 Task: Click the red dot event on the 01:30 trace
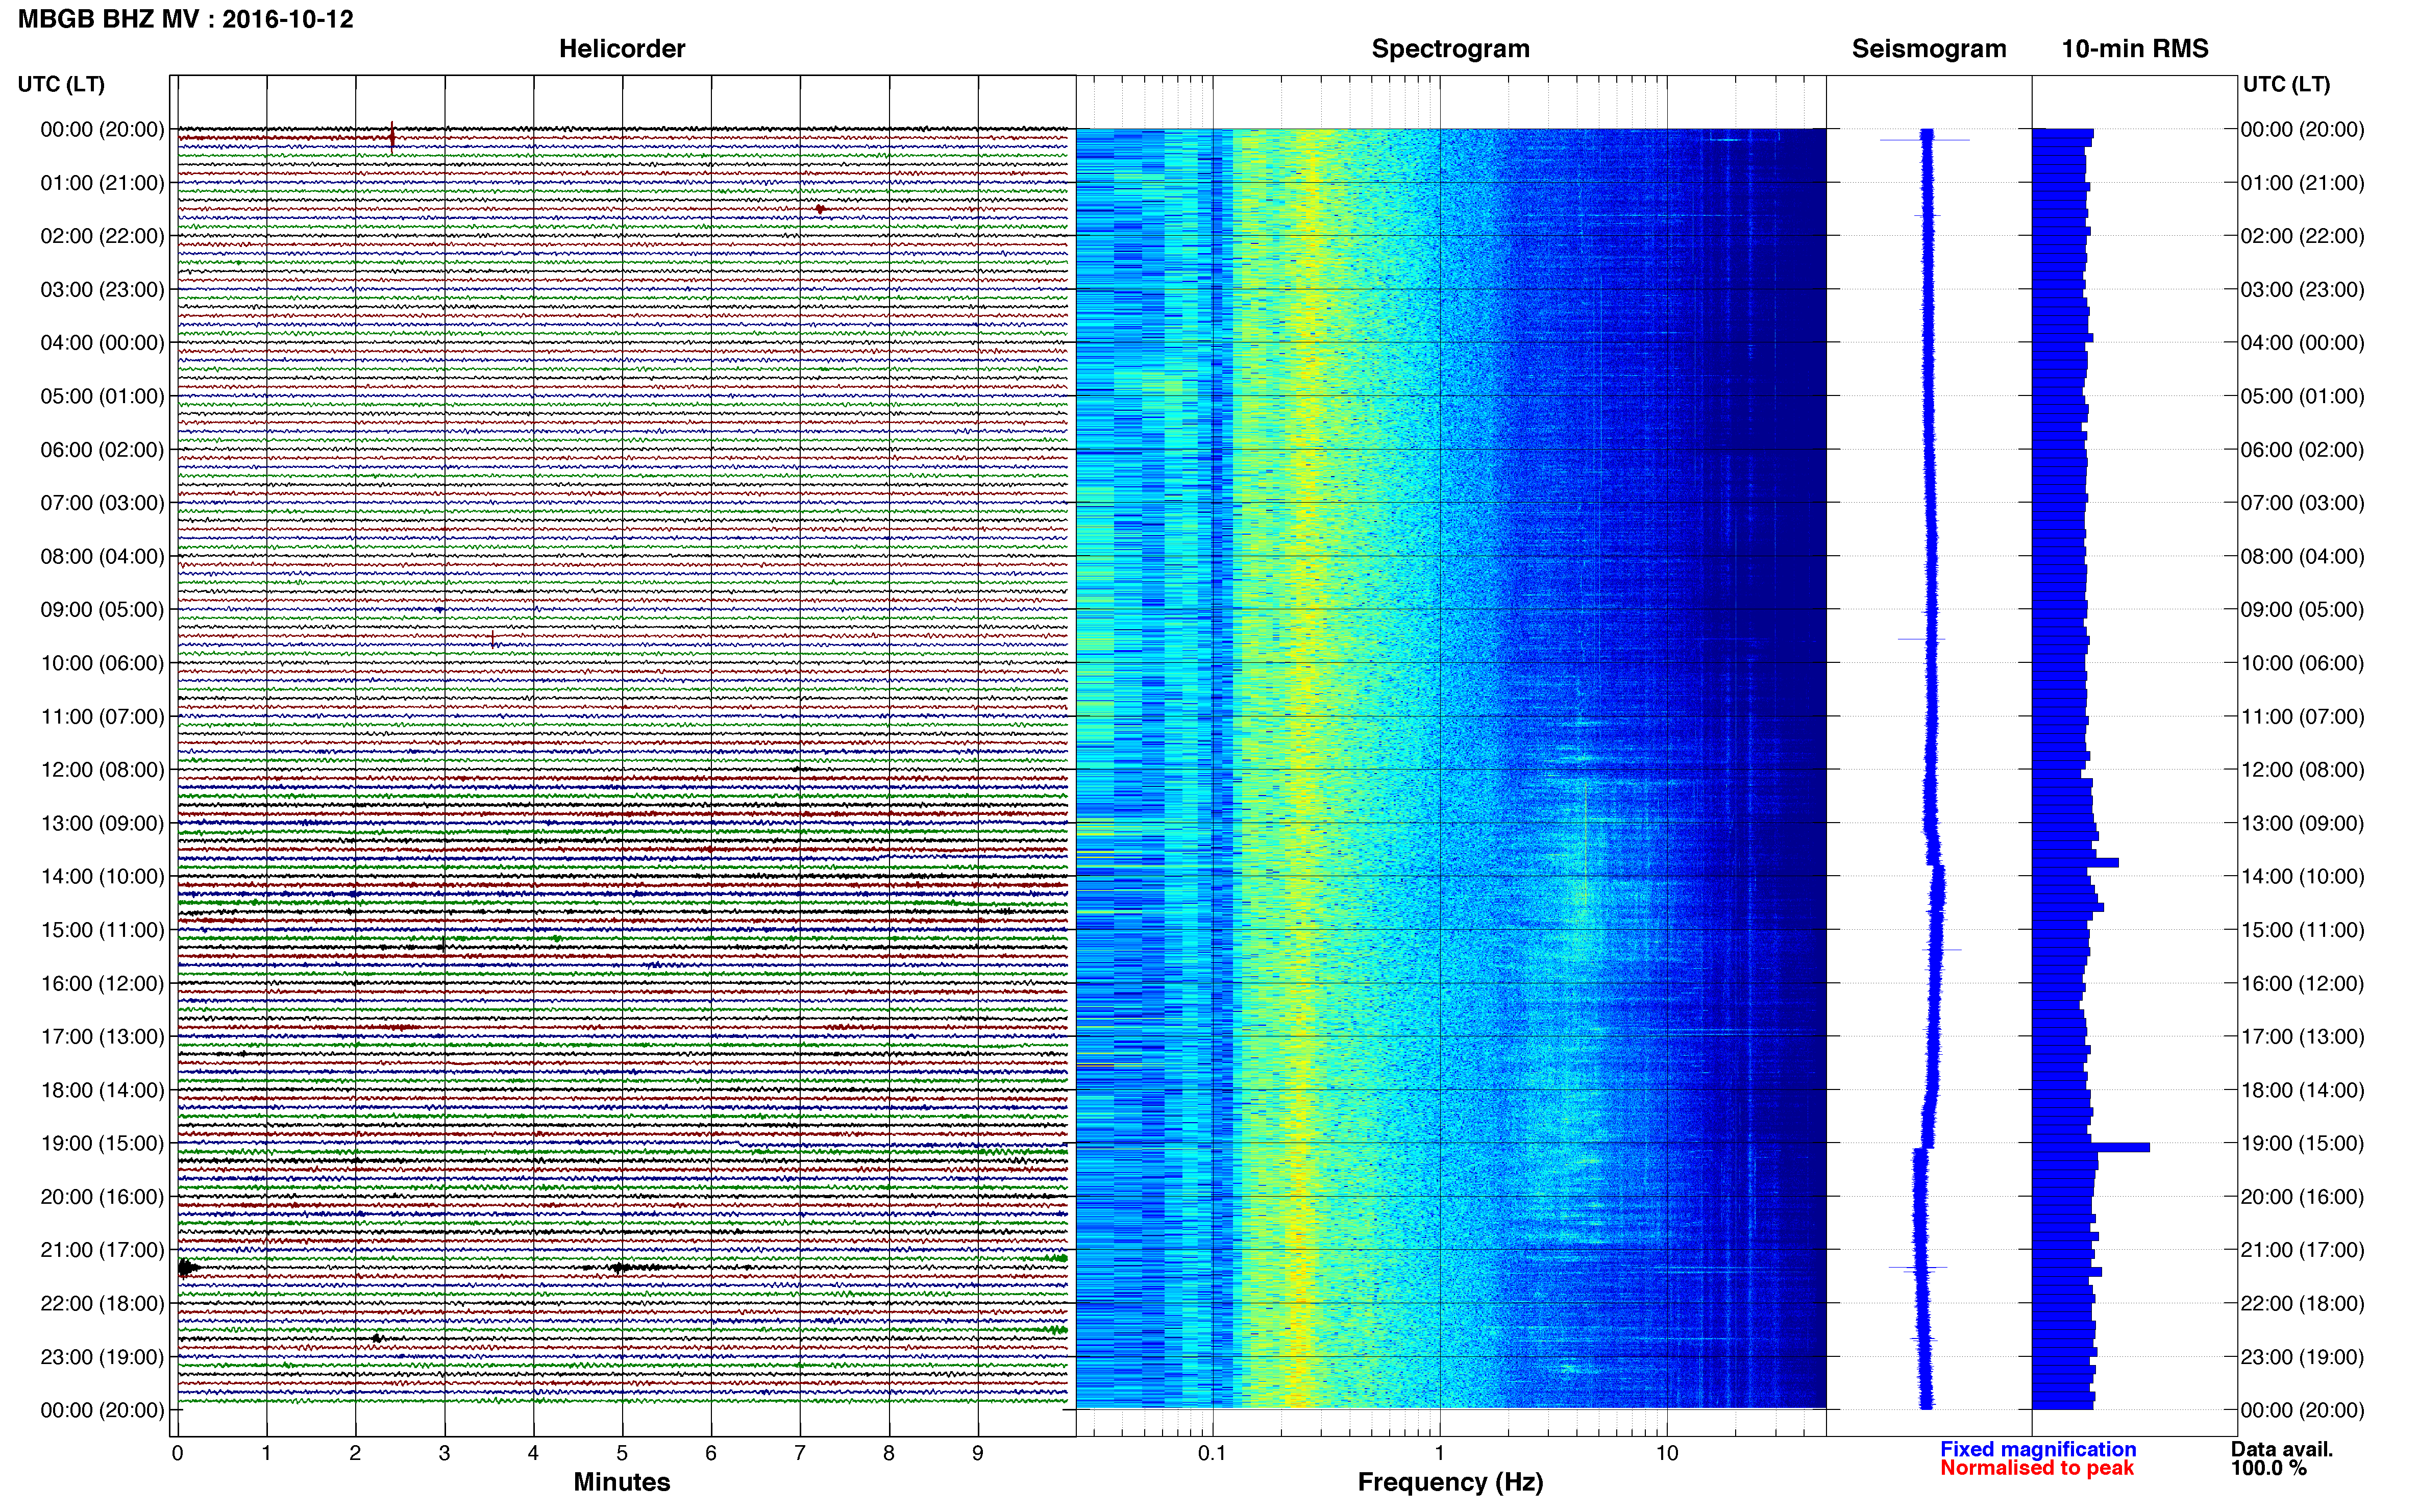click(820, 209)
